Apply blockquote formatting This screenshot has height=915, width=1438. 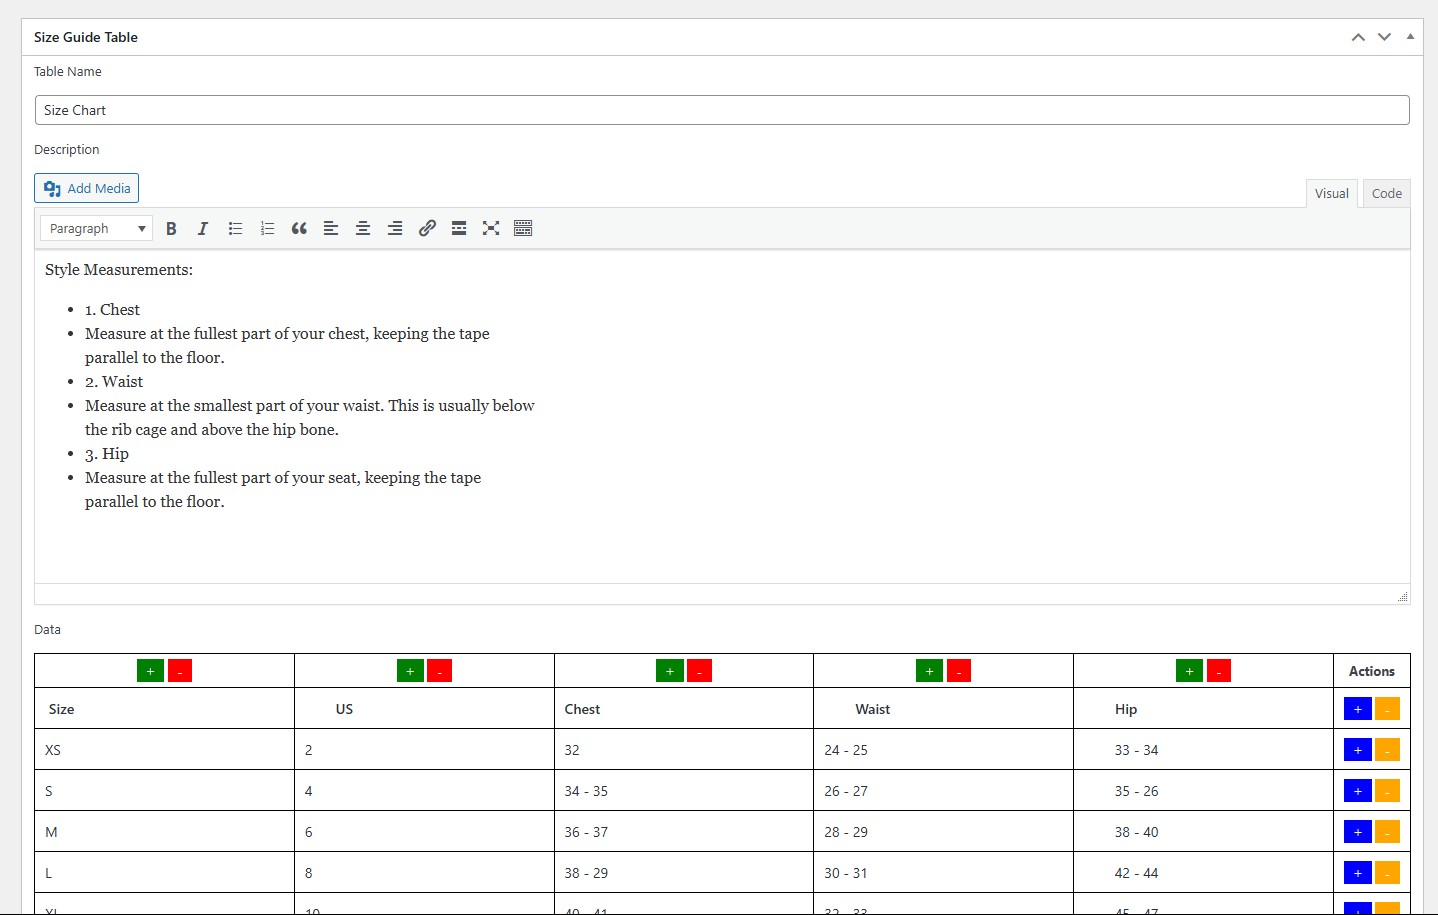click(x=299, y=228)
